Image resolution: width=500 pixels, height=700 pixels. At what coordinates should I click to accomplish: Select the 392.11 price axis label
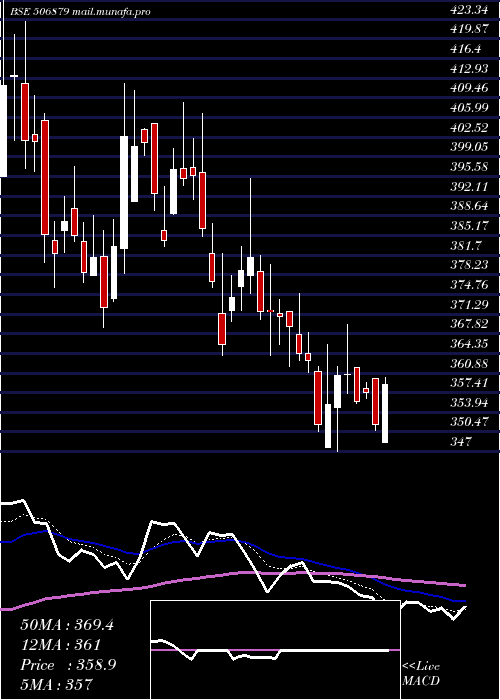469,187
